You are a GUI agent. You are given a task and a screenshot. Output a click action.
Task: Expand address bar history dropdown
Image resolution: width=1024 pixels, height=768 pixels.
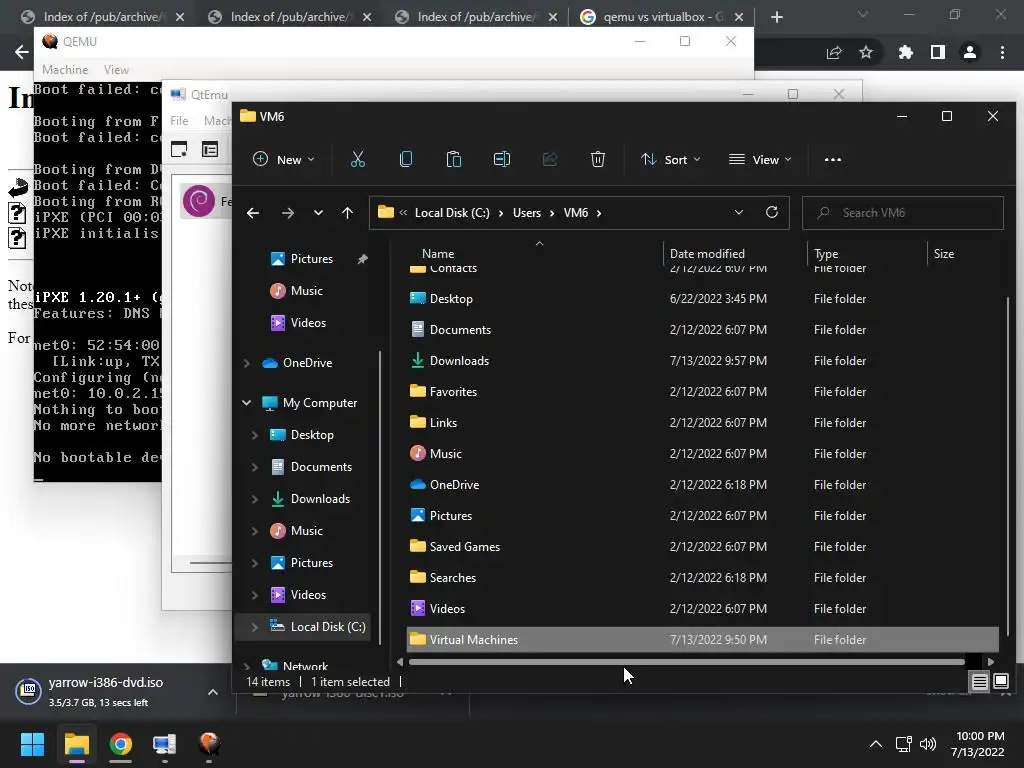pos(739,212)
